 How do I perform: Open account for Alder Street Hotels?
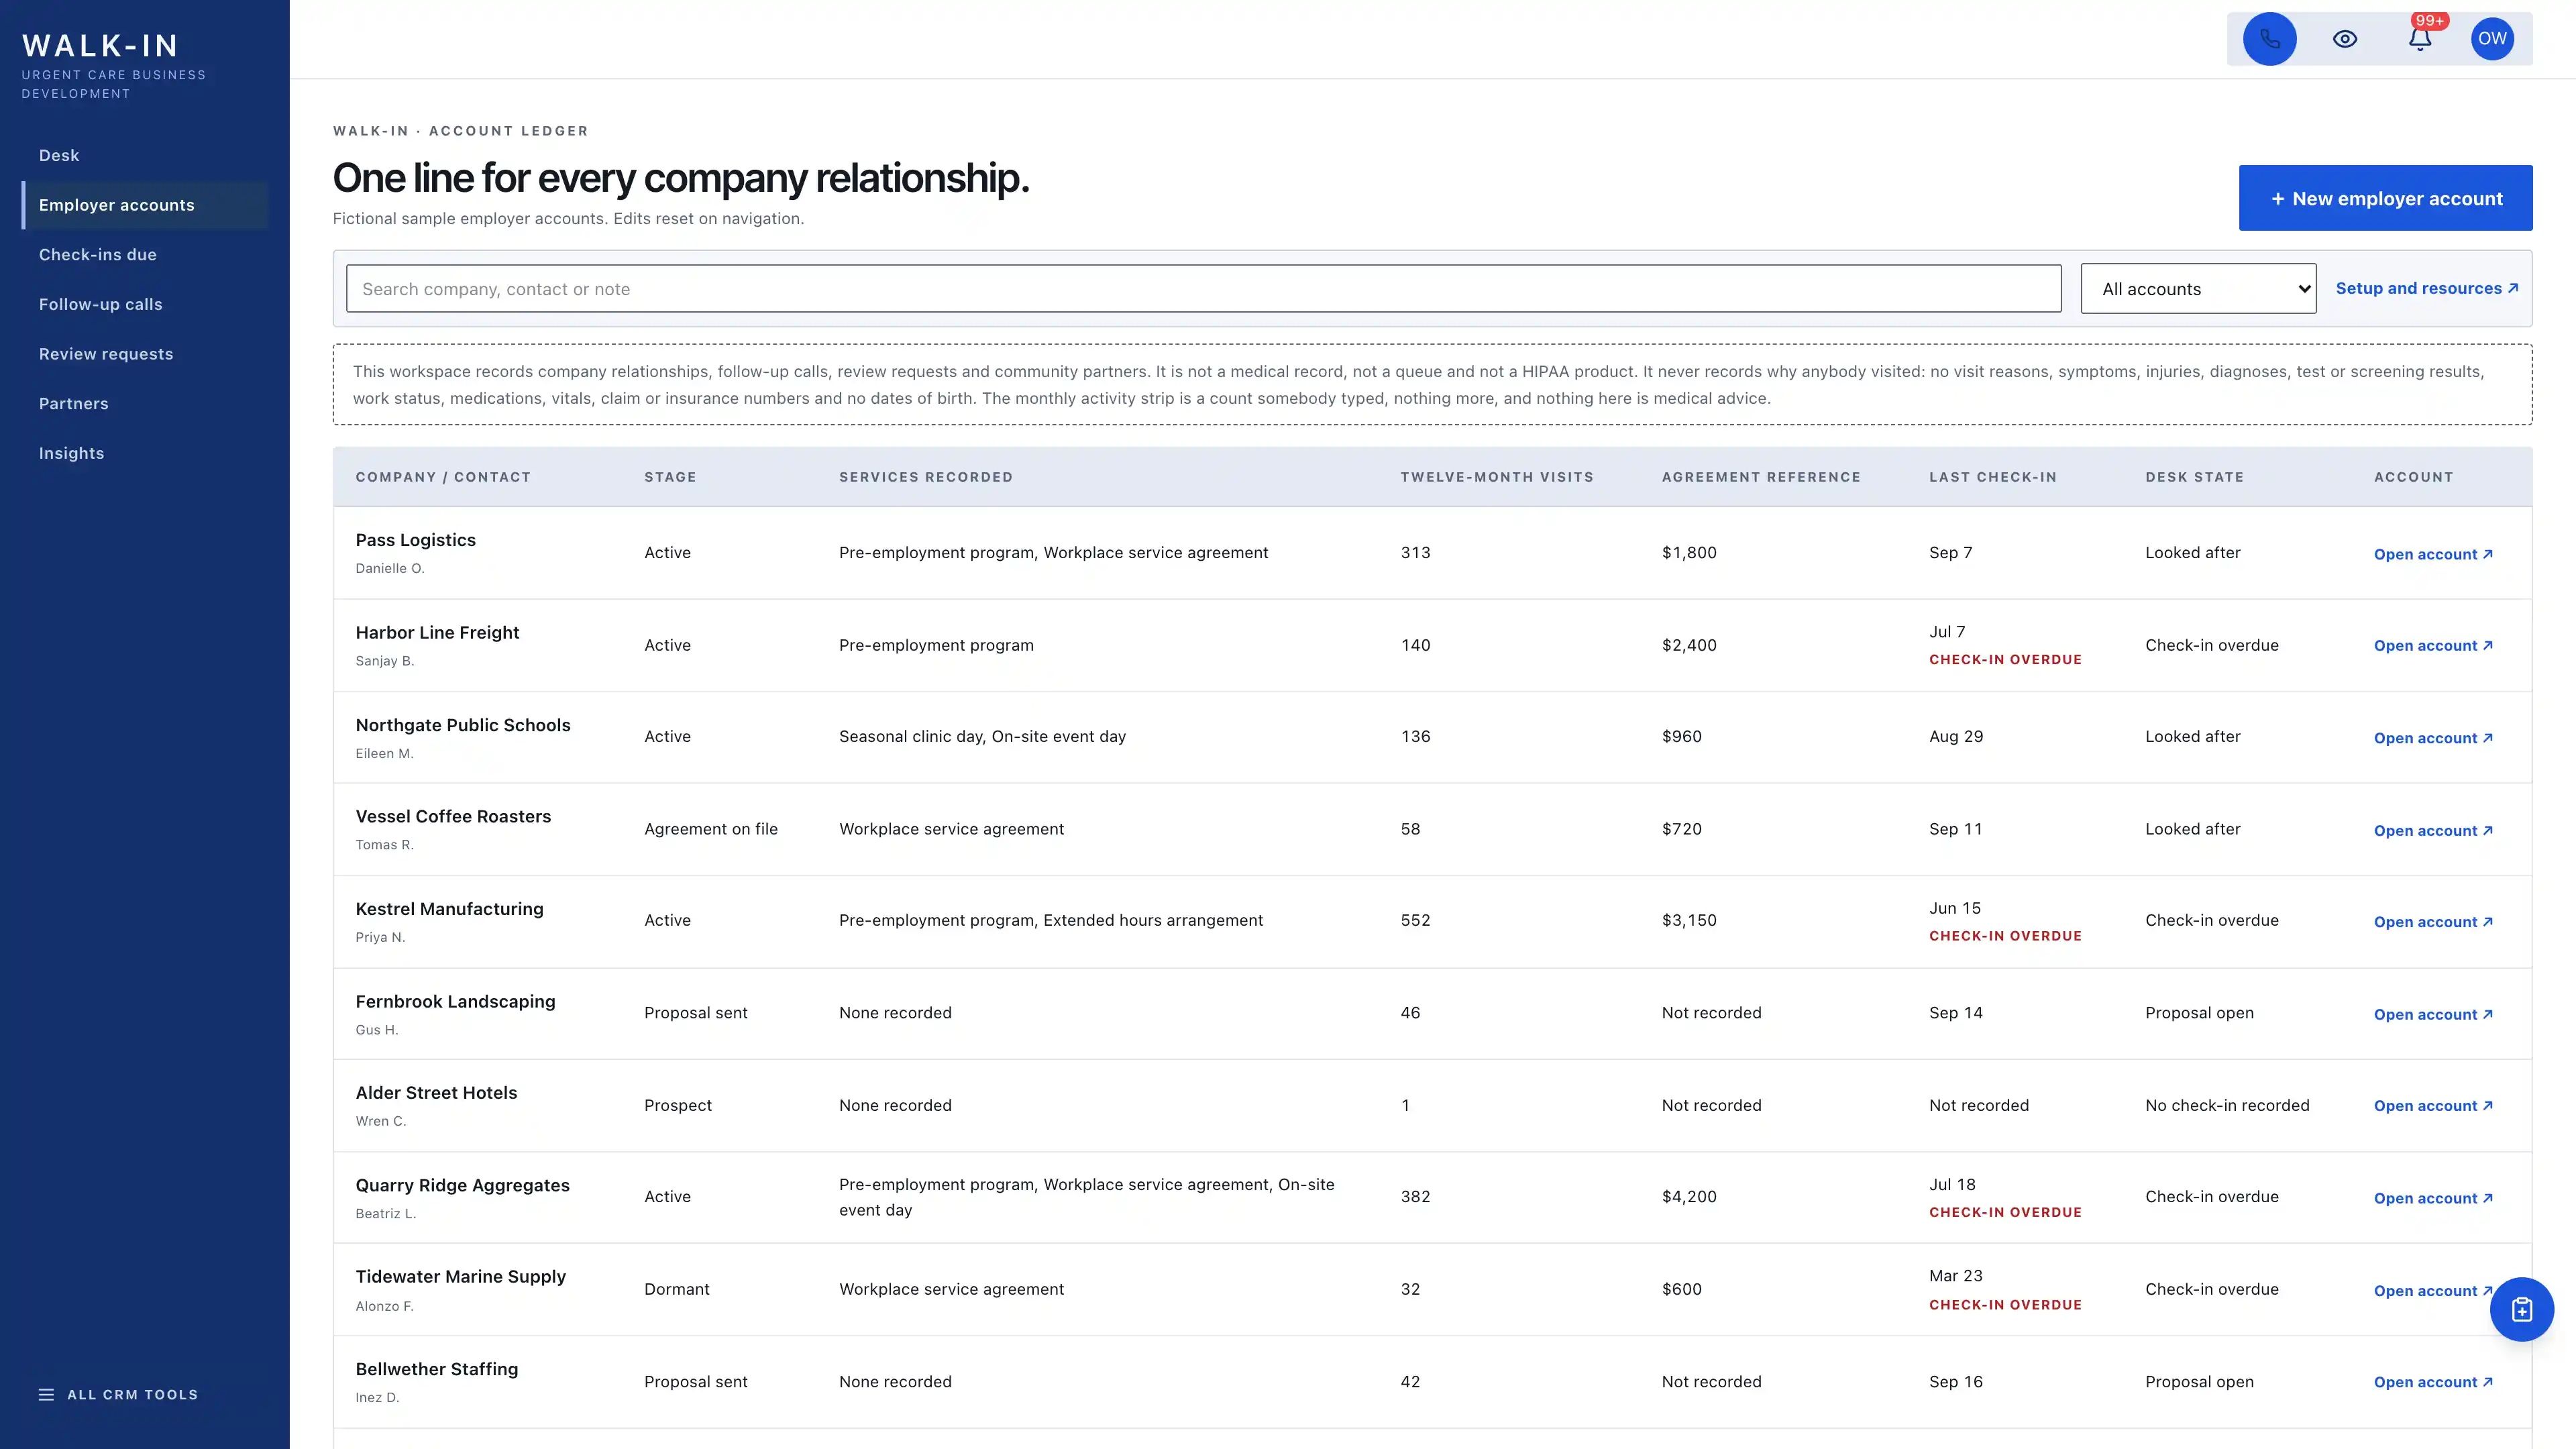point(2433,1106)
